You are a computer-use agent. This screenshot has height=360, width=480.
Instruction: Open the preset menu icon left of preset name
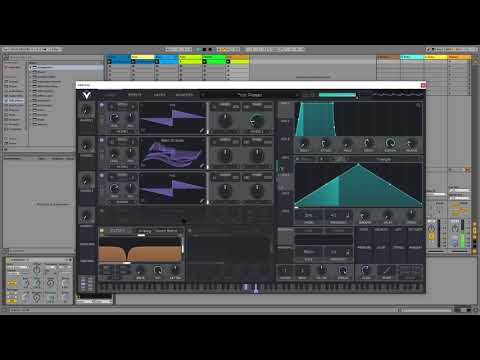tap(203, 95)
